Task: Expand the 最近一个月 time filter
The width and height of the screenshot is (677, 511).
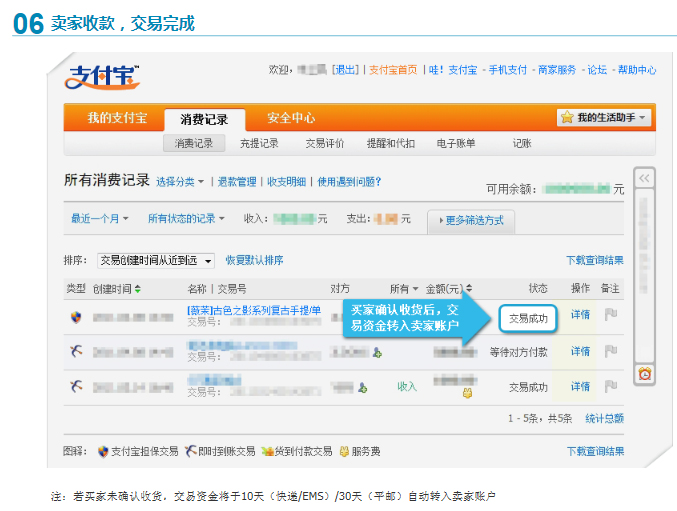Action: tap(101, 218)
